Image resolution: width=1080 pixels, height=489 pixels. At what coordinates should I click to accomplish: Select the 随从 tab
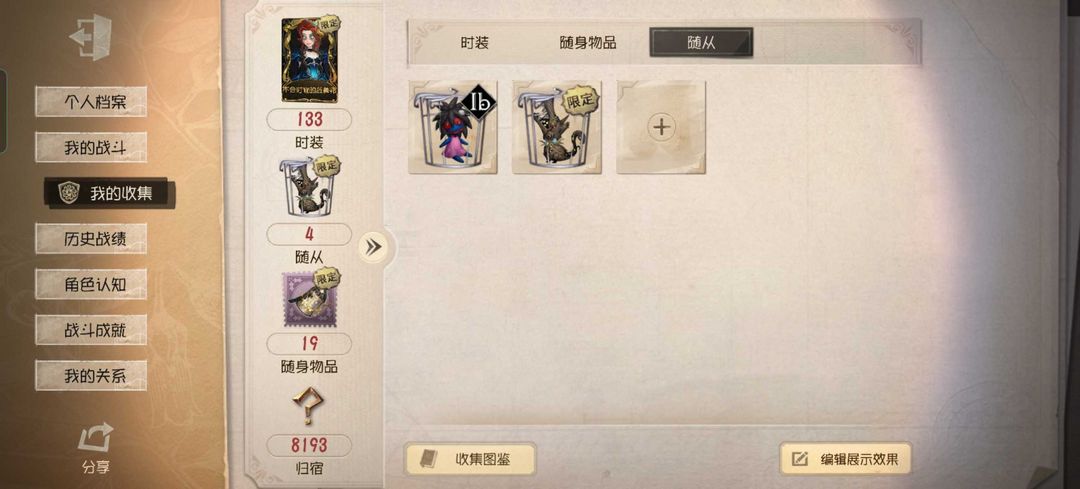point(701,43)
